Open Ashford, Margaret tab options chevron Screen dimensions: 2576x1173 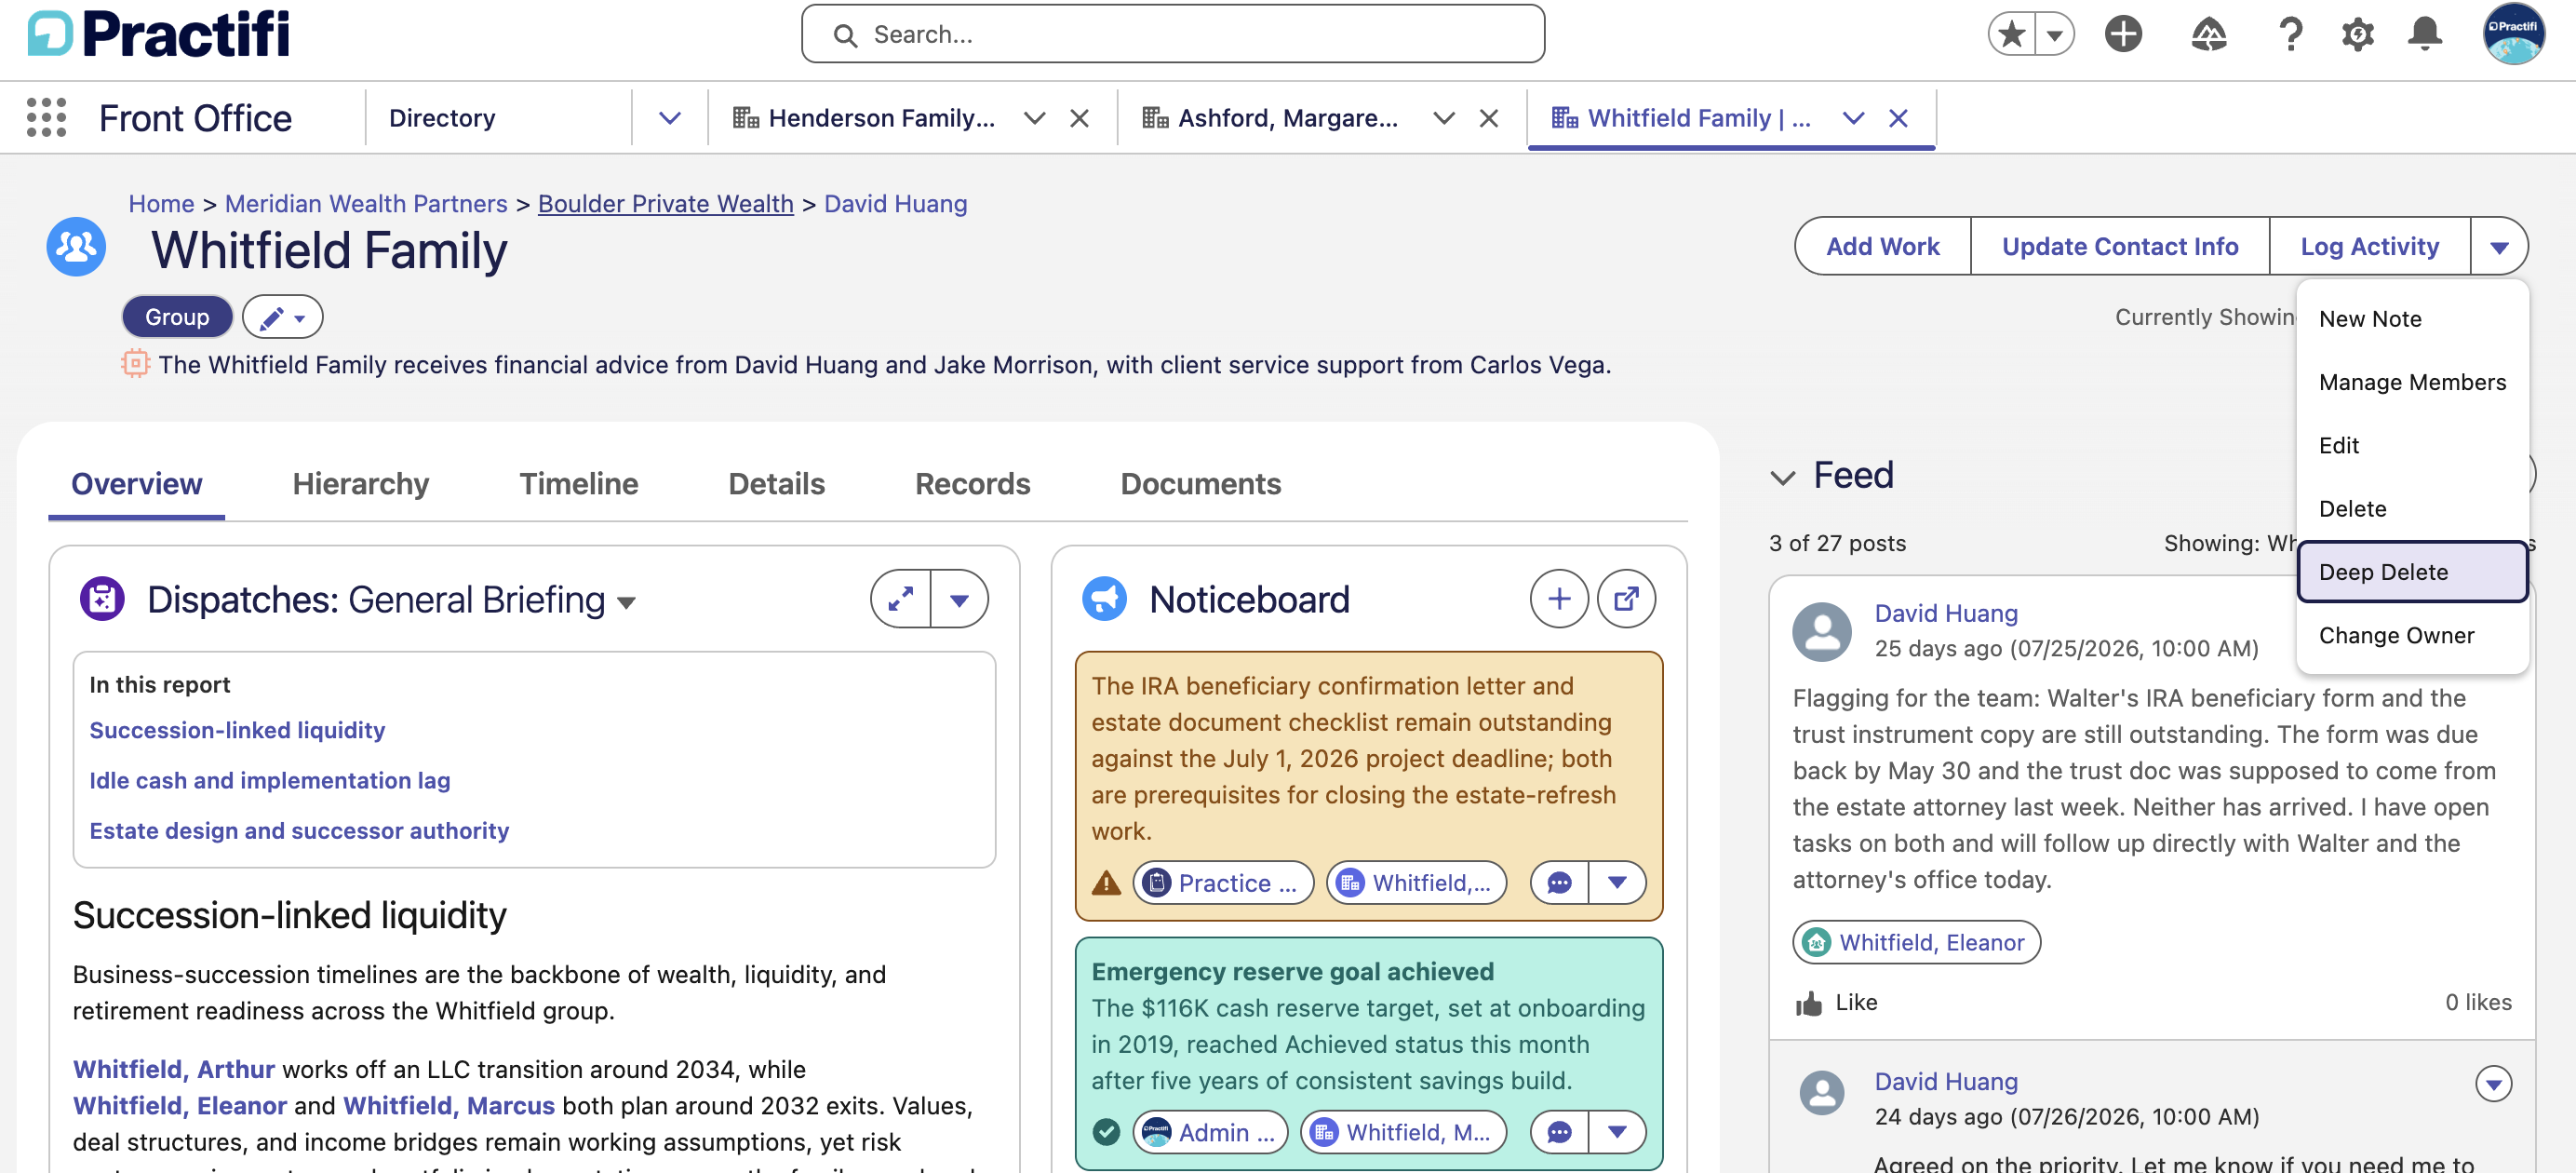[1443, 118]
